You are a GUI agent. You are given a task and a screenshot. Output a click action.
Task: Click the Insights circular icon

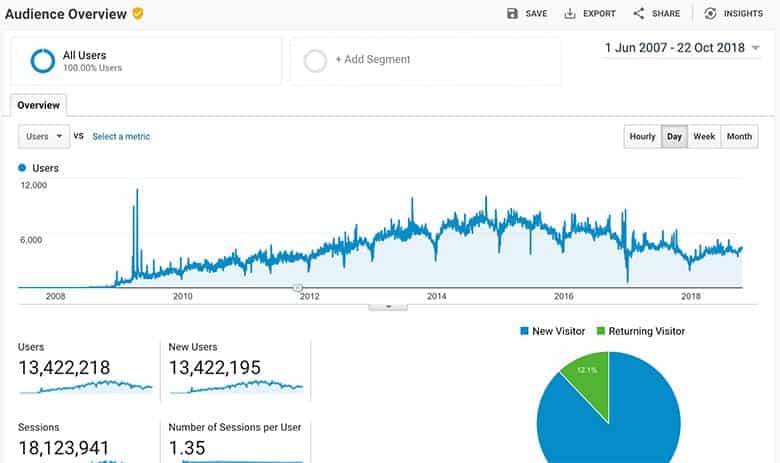(x=710, y=13)
